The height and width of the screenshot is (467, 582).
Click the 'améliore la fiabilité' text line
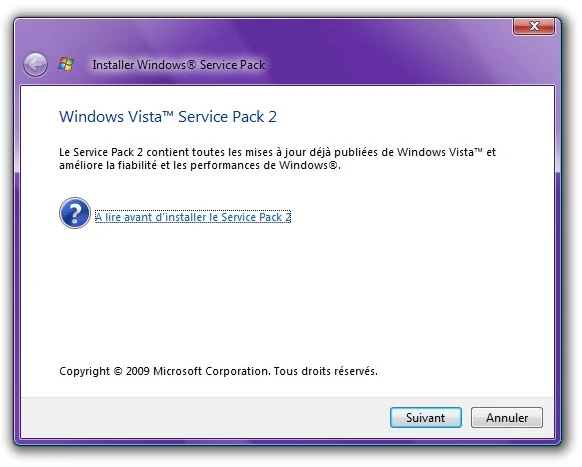200,165
